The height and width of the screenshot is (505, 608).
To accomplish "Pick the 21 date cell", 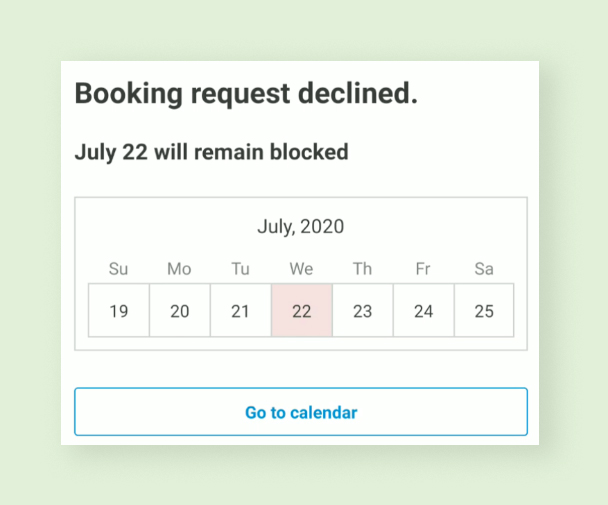I will click(x=240, y=311).
